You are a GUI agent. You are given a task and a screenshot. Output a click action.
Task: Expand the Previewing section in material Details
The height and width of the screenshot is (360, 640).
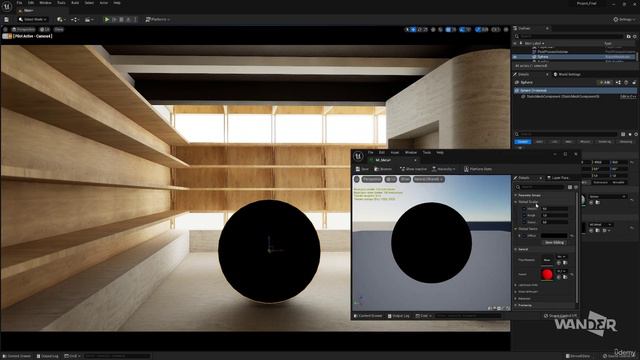[x=516, y=305]
